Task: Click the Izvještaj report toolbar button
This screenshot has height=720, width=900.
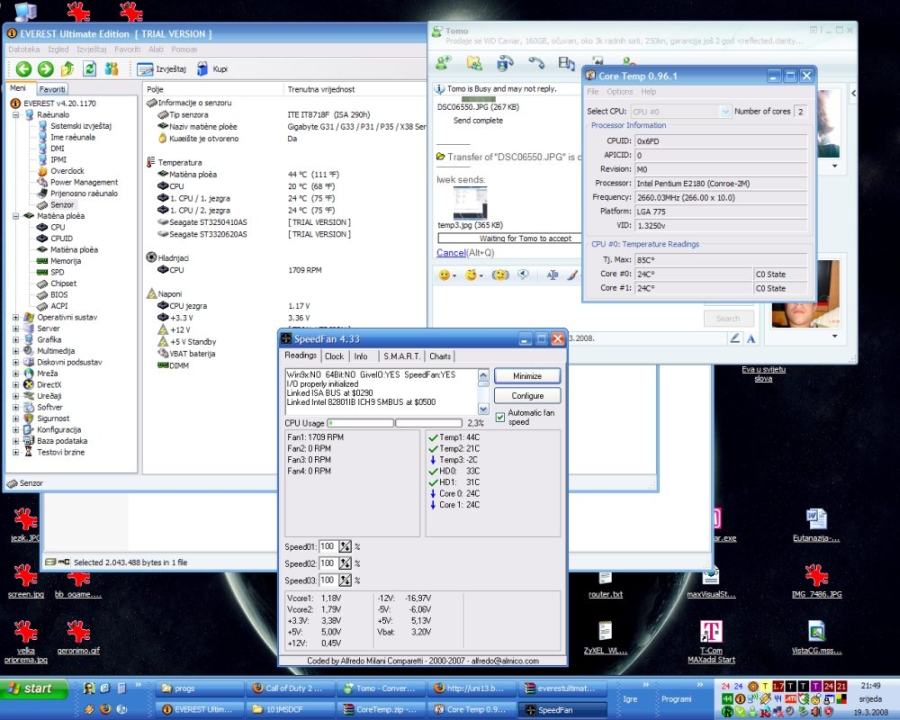Action: coord(161,69)
